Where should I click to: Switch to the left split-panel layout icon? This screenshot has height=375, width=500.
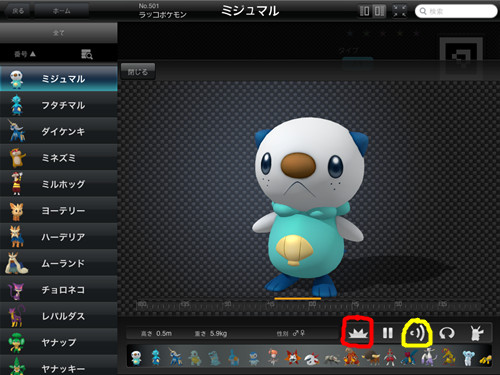364,11
